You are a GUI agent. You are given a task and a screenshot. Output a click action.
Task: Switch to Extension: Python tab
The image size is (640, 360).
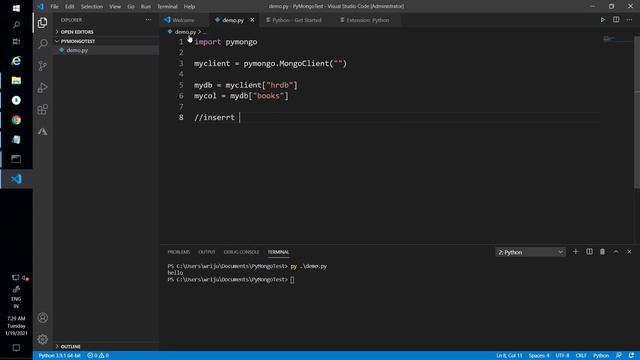[x=367, y=20]
